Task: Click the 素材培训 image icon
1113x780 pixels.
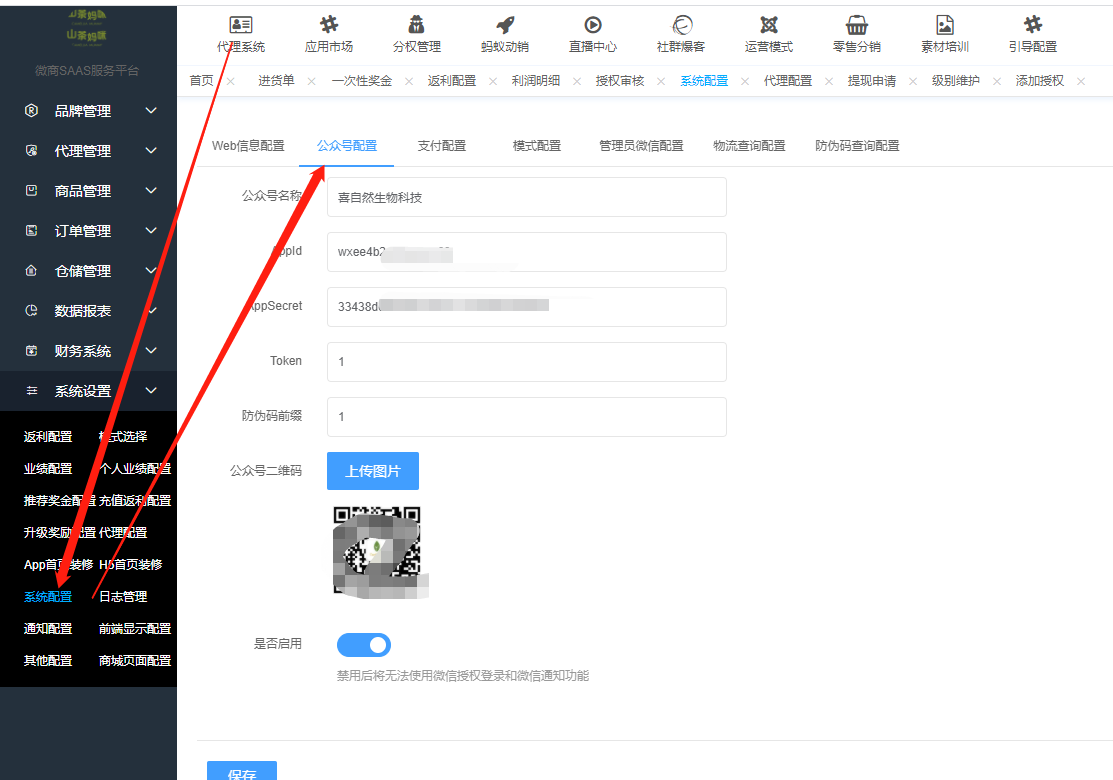Action: [945, 26]
